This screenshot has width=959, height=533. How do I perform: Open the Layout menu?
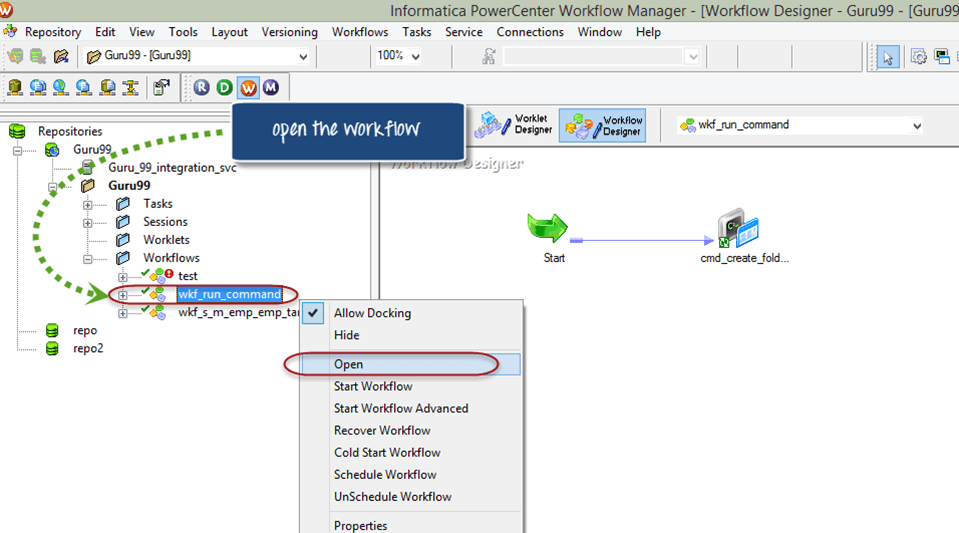click(x=229, y=32)
